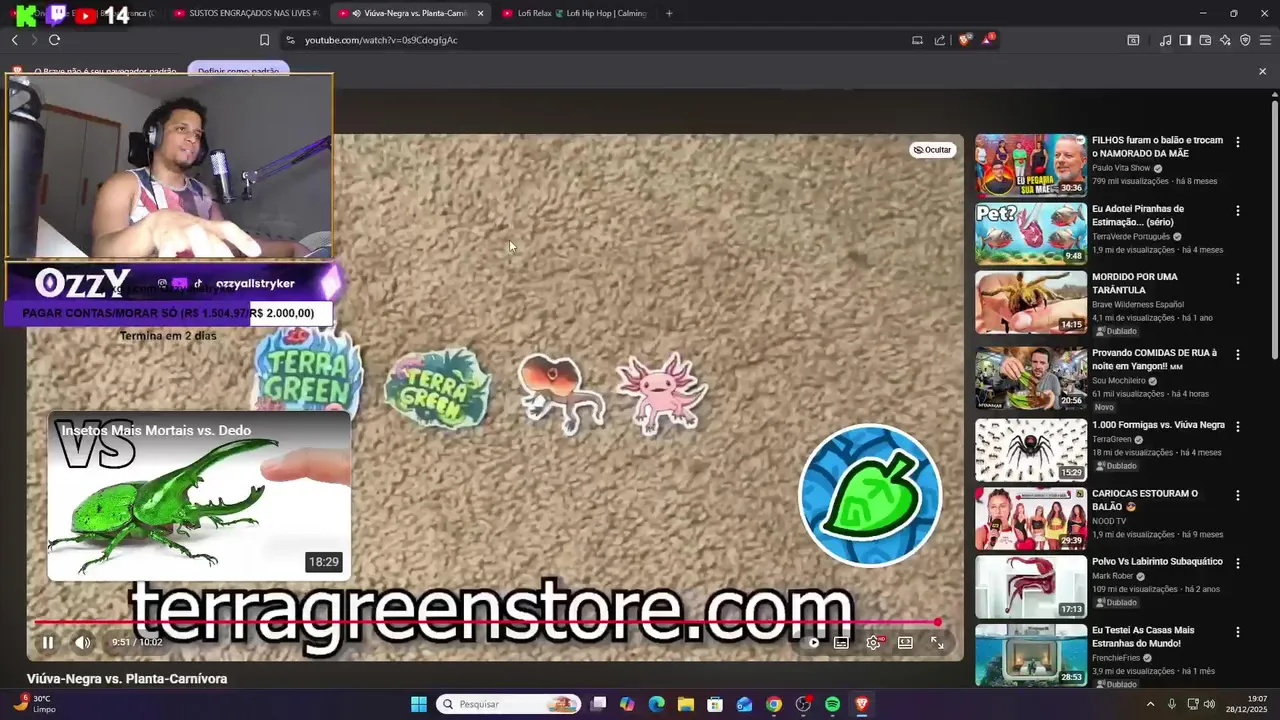Open the weather widget showing 30°C Limpo
This screenshot has width=1280, height=720.
click(35, 704)
